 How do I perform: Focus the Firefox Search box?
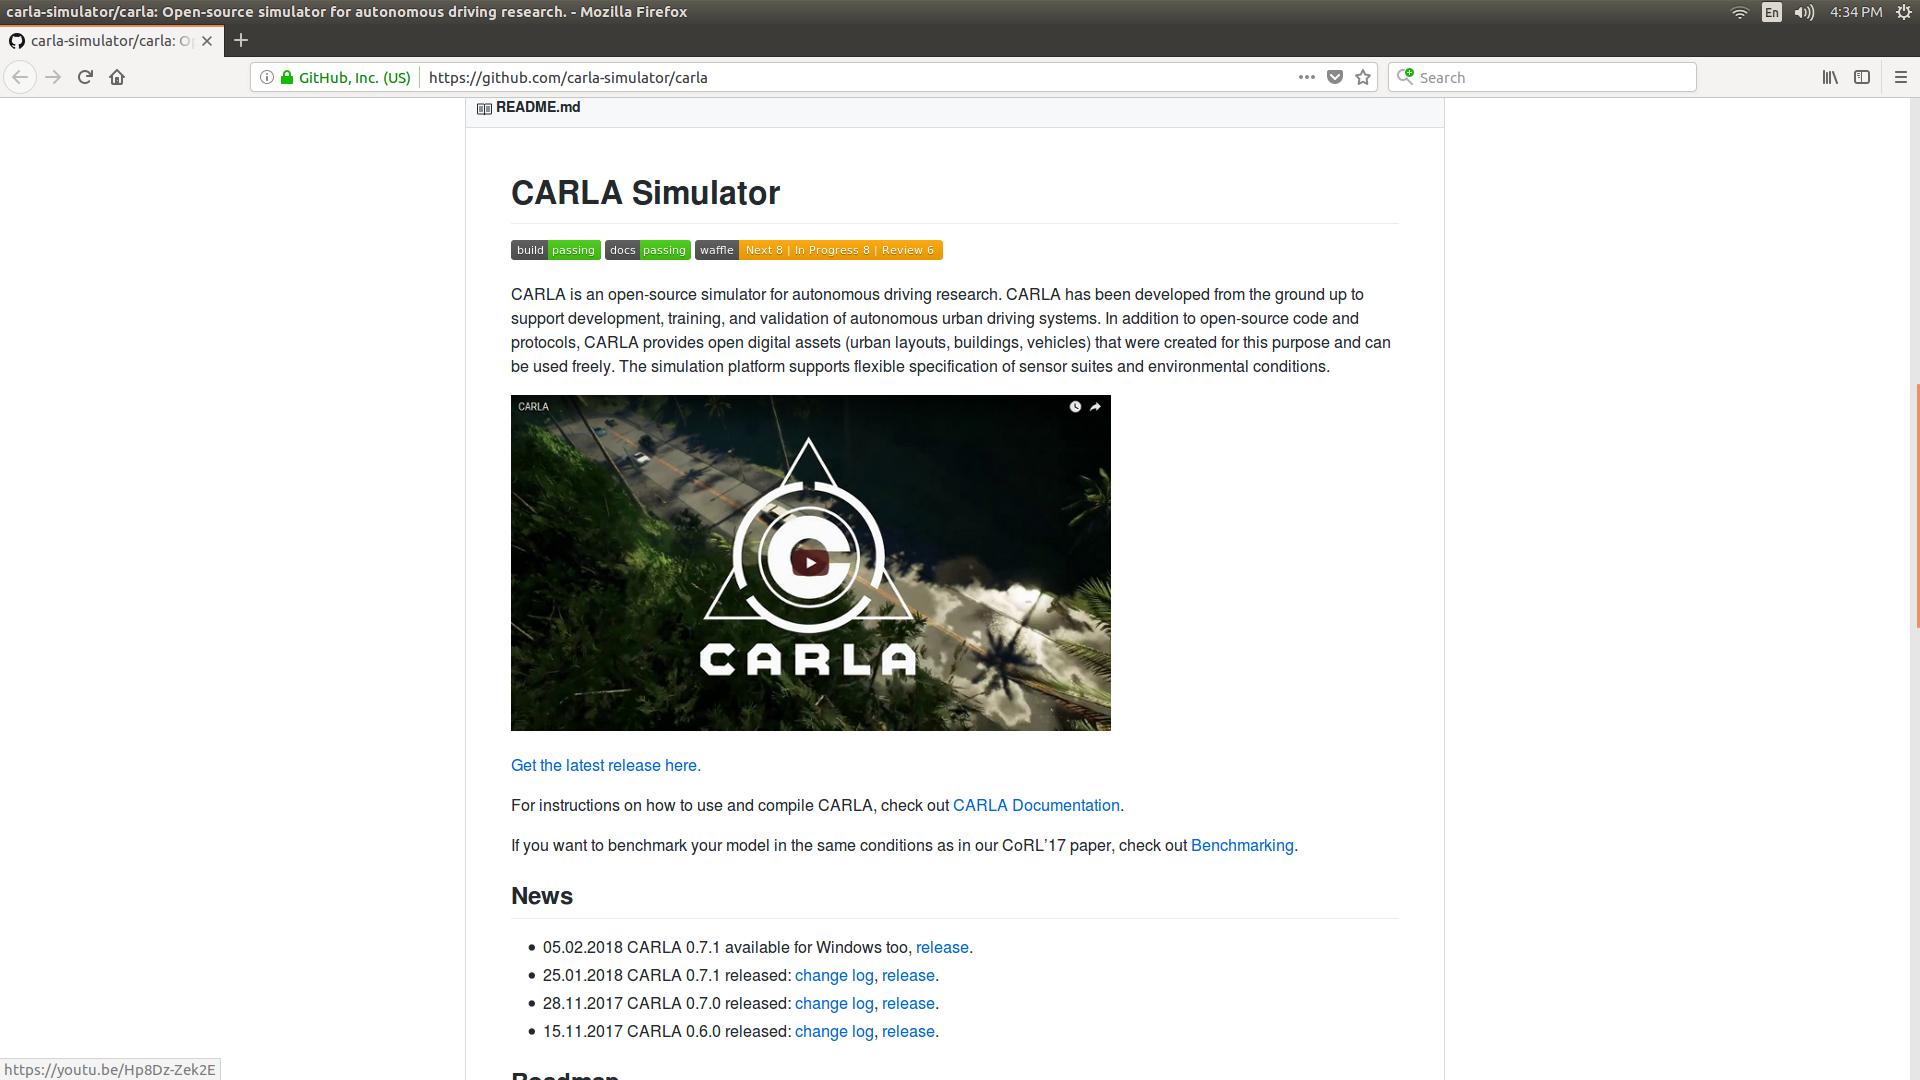pyautogui.click(x=1542, y=77)
